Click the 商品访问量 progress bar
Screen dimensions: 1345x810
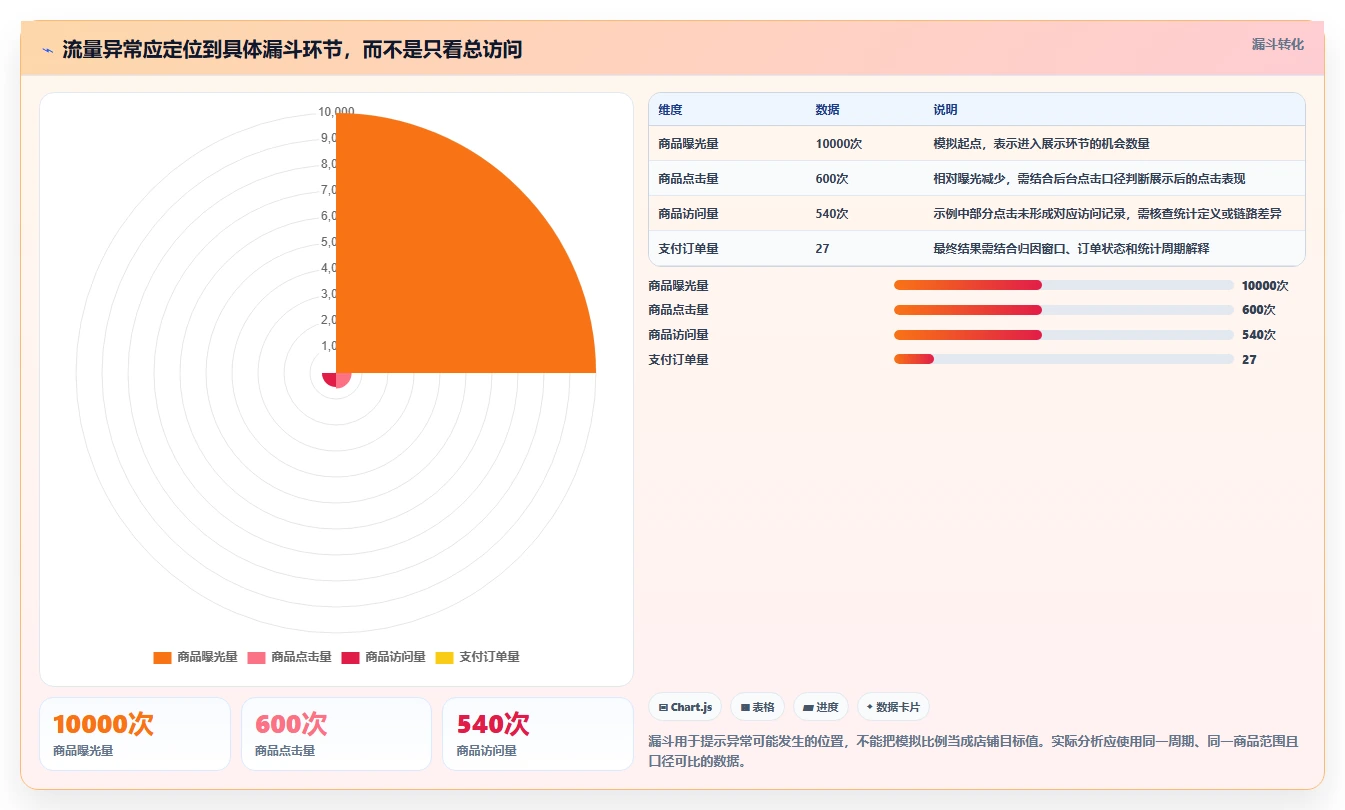(x=1064, y=335)
